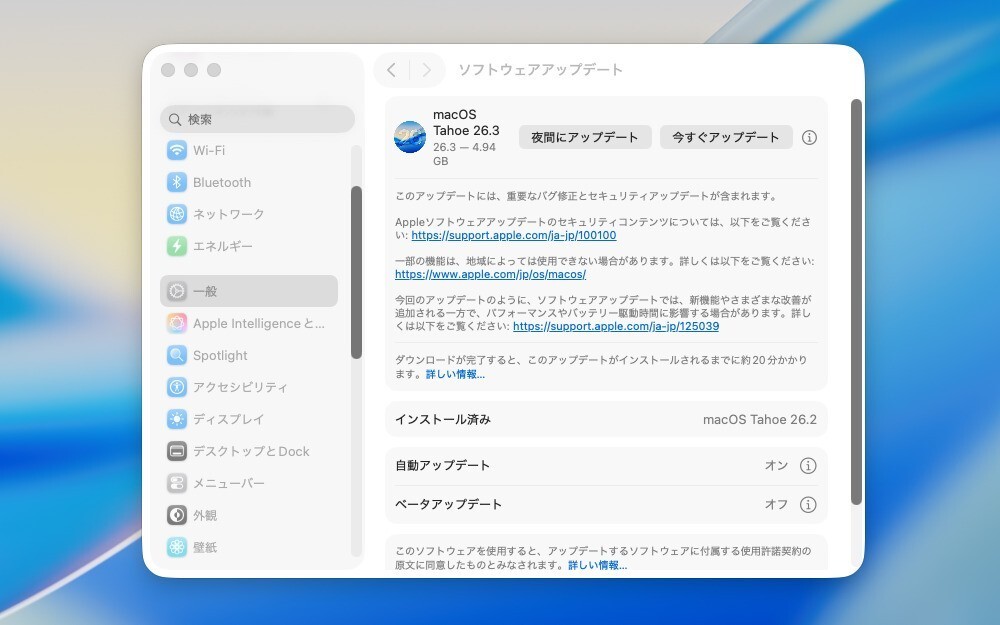Click the Spotlight magnifier icon
This screenshot has width=1000, height=625.
coord(177,355)
